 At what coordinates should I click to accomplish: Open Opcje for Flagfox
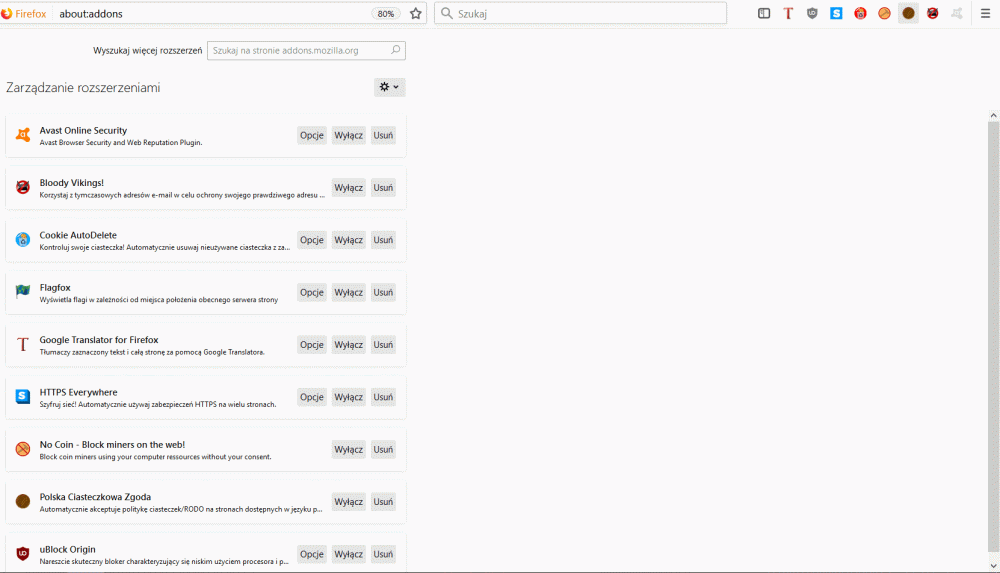point(312,292)
